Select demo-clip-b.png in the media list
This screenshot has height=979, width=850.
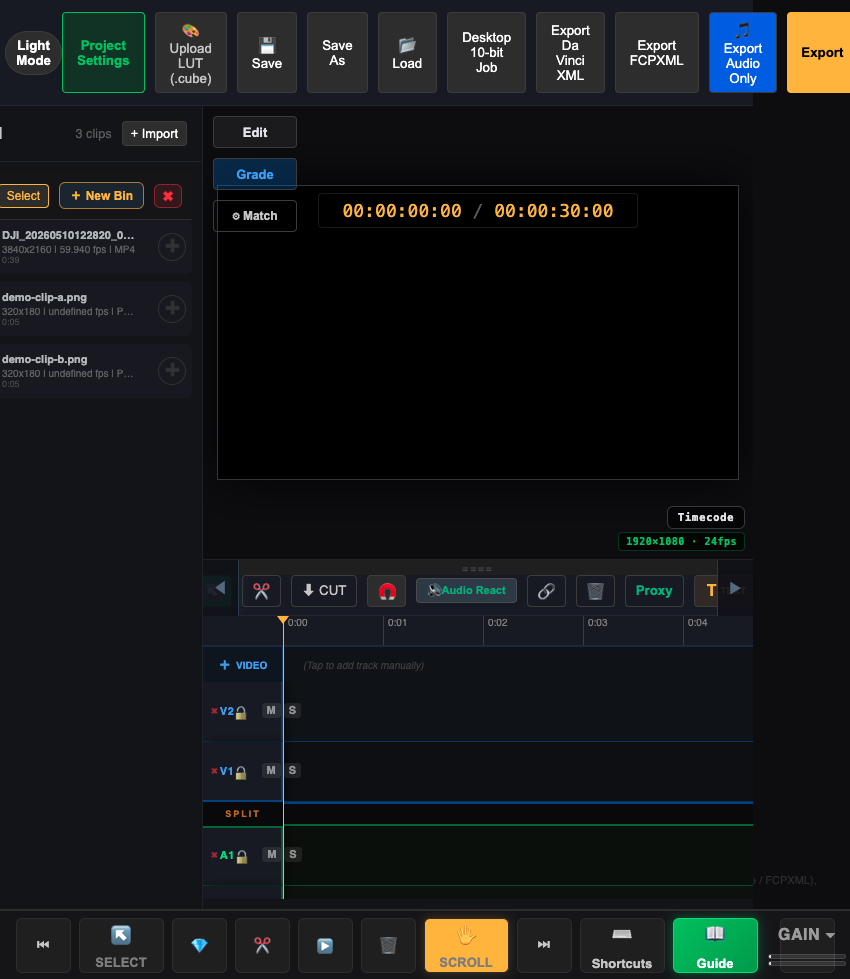44,360
